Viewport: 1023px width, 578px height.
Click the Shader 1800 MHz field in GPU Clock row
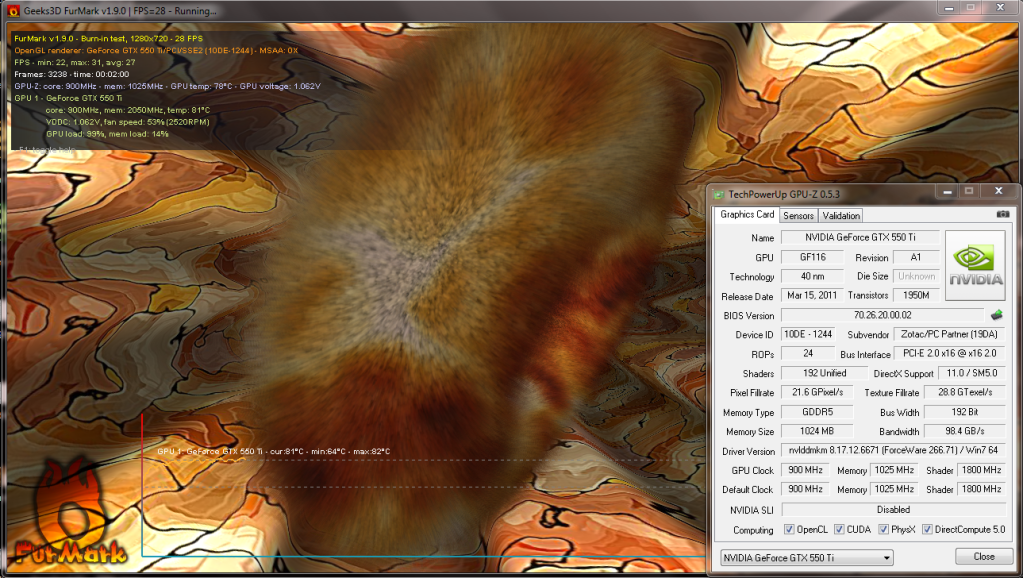(981, 470)
